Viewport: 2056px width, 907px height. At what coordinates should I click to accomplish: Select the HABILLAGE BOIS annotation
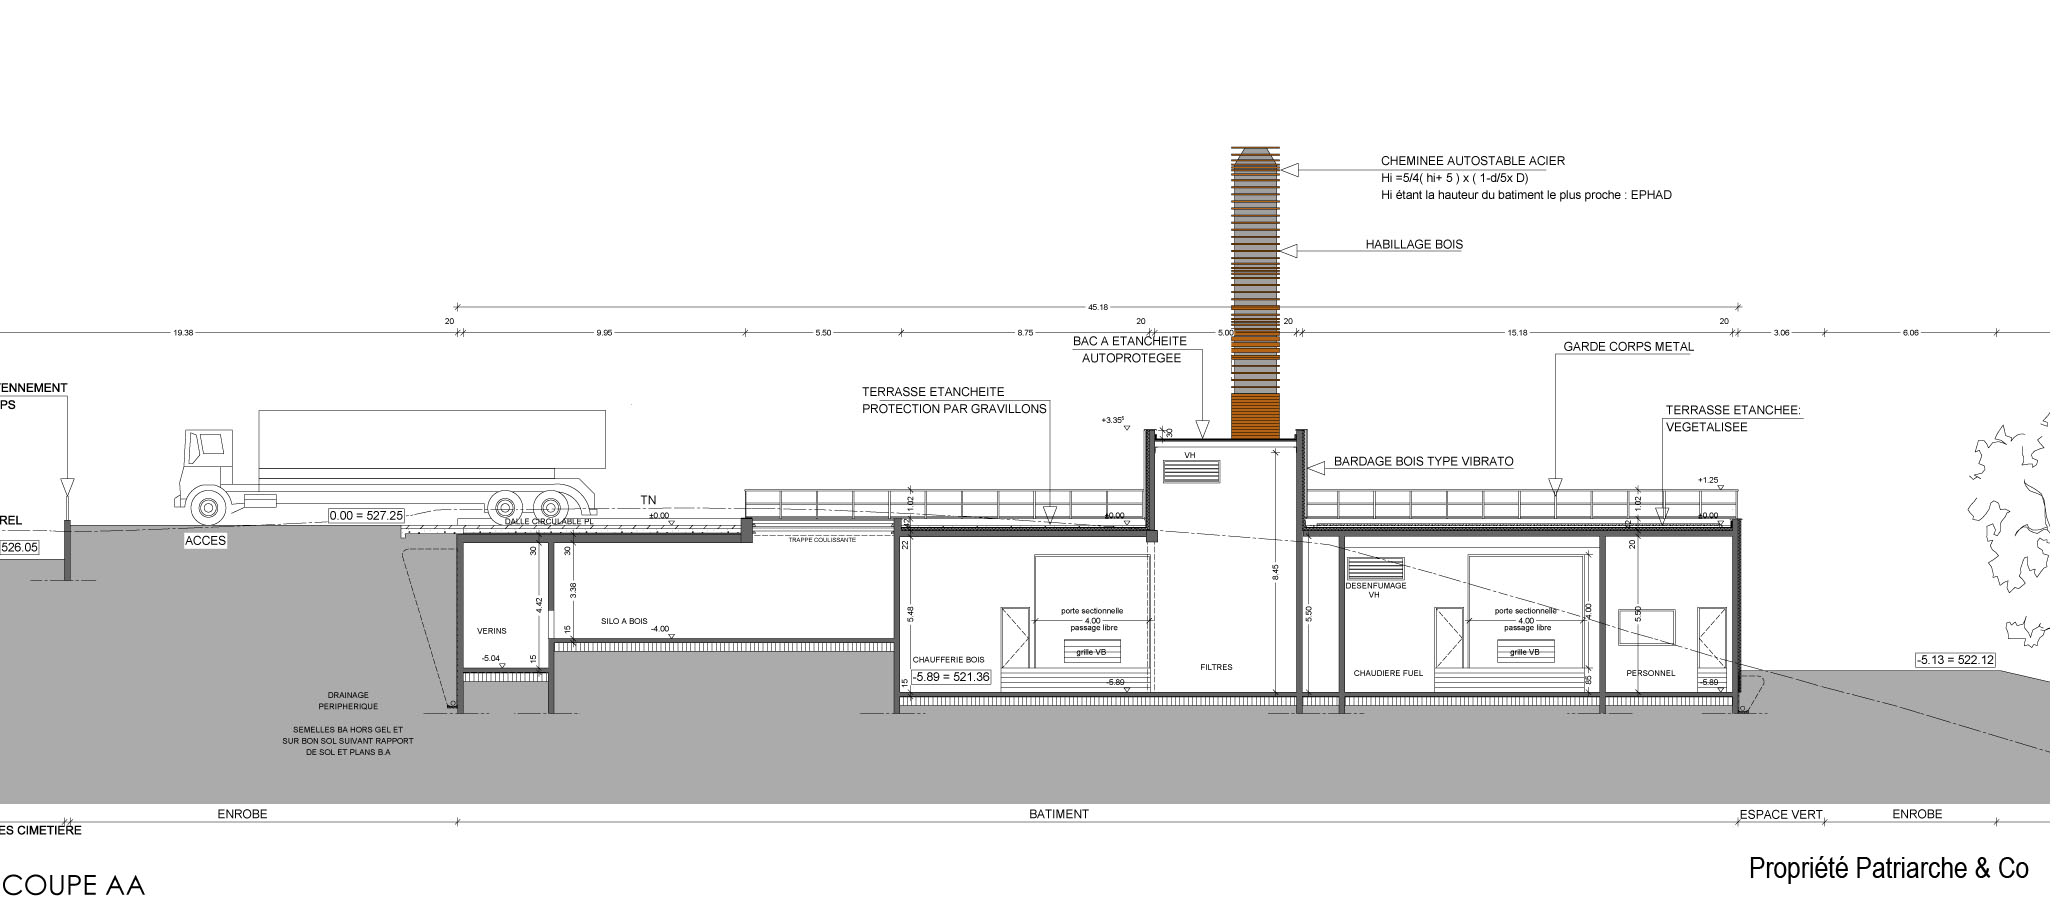tap(1414, 245)
